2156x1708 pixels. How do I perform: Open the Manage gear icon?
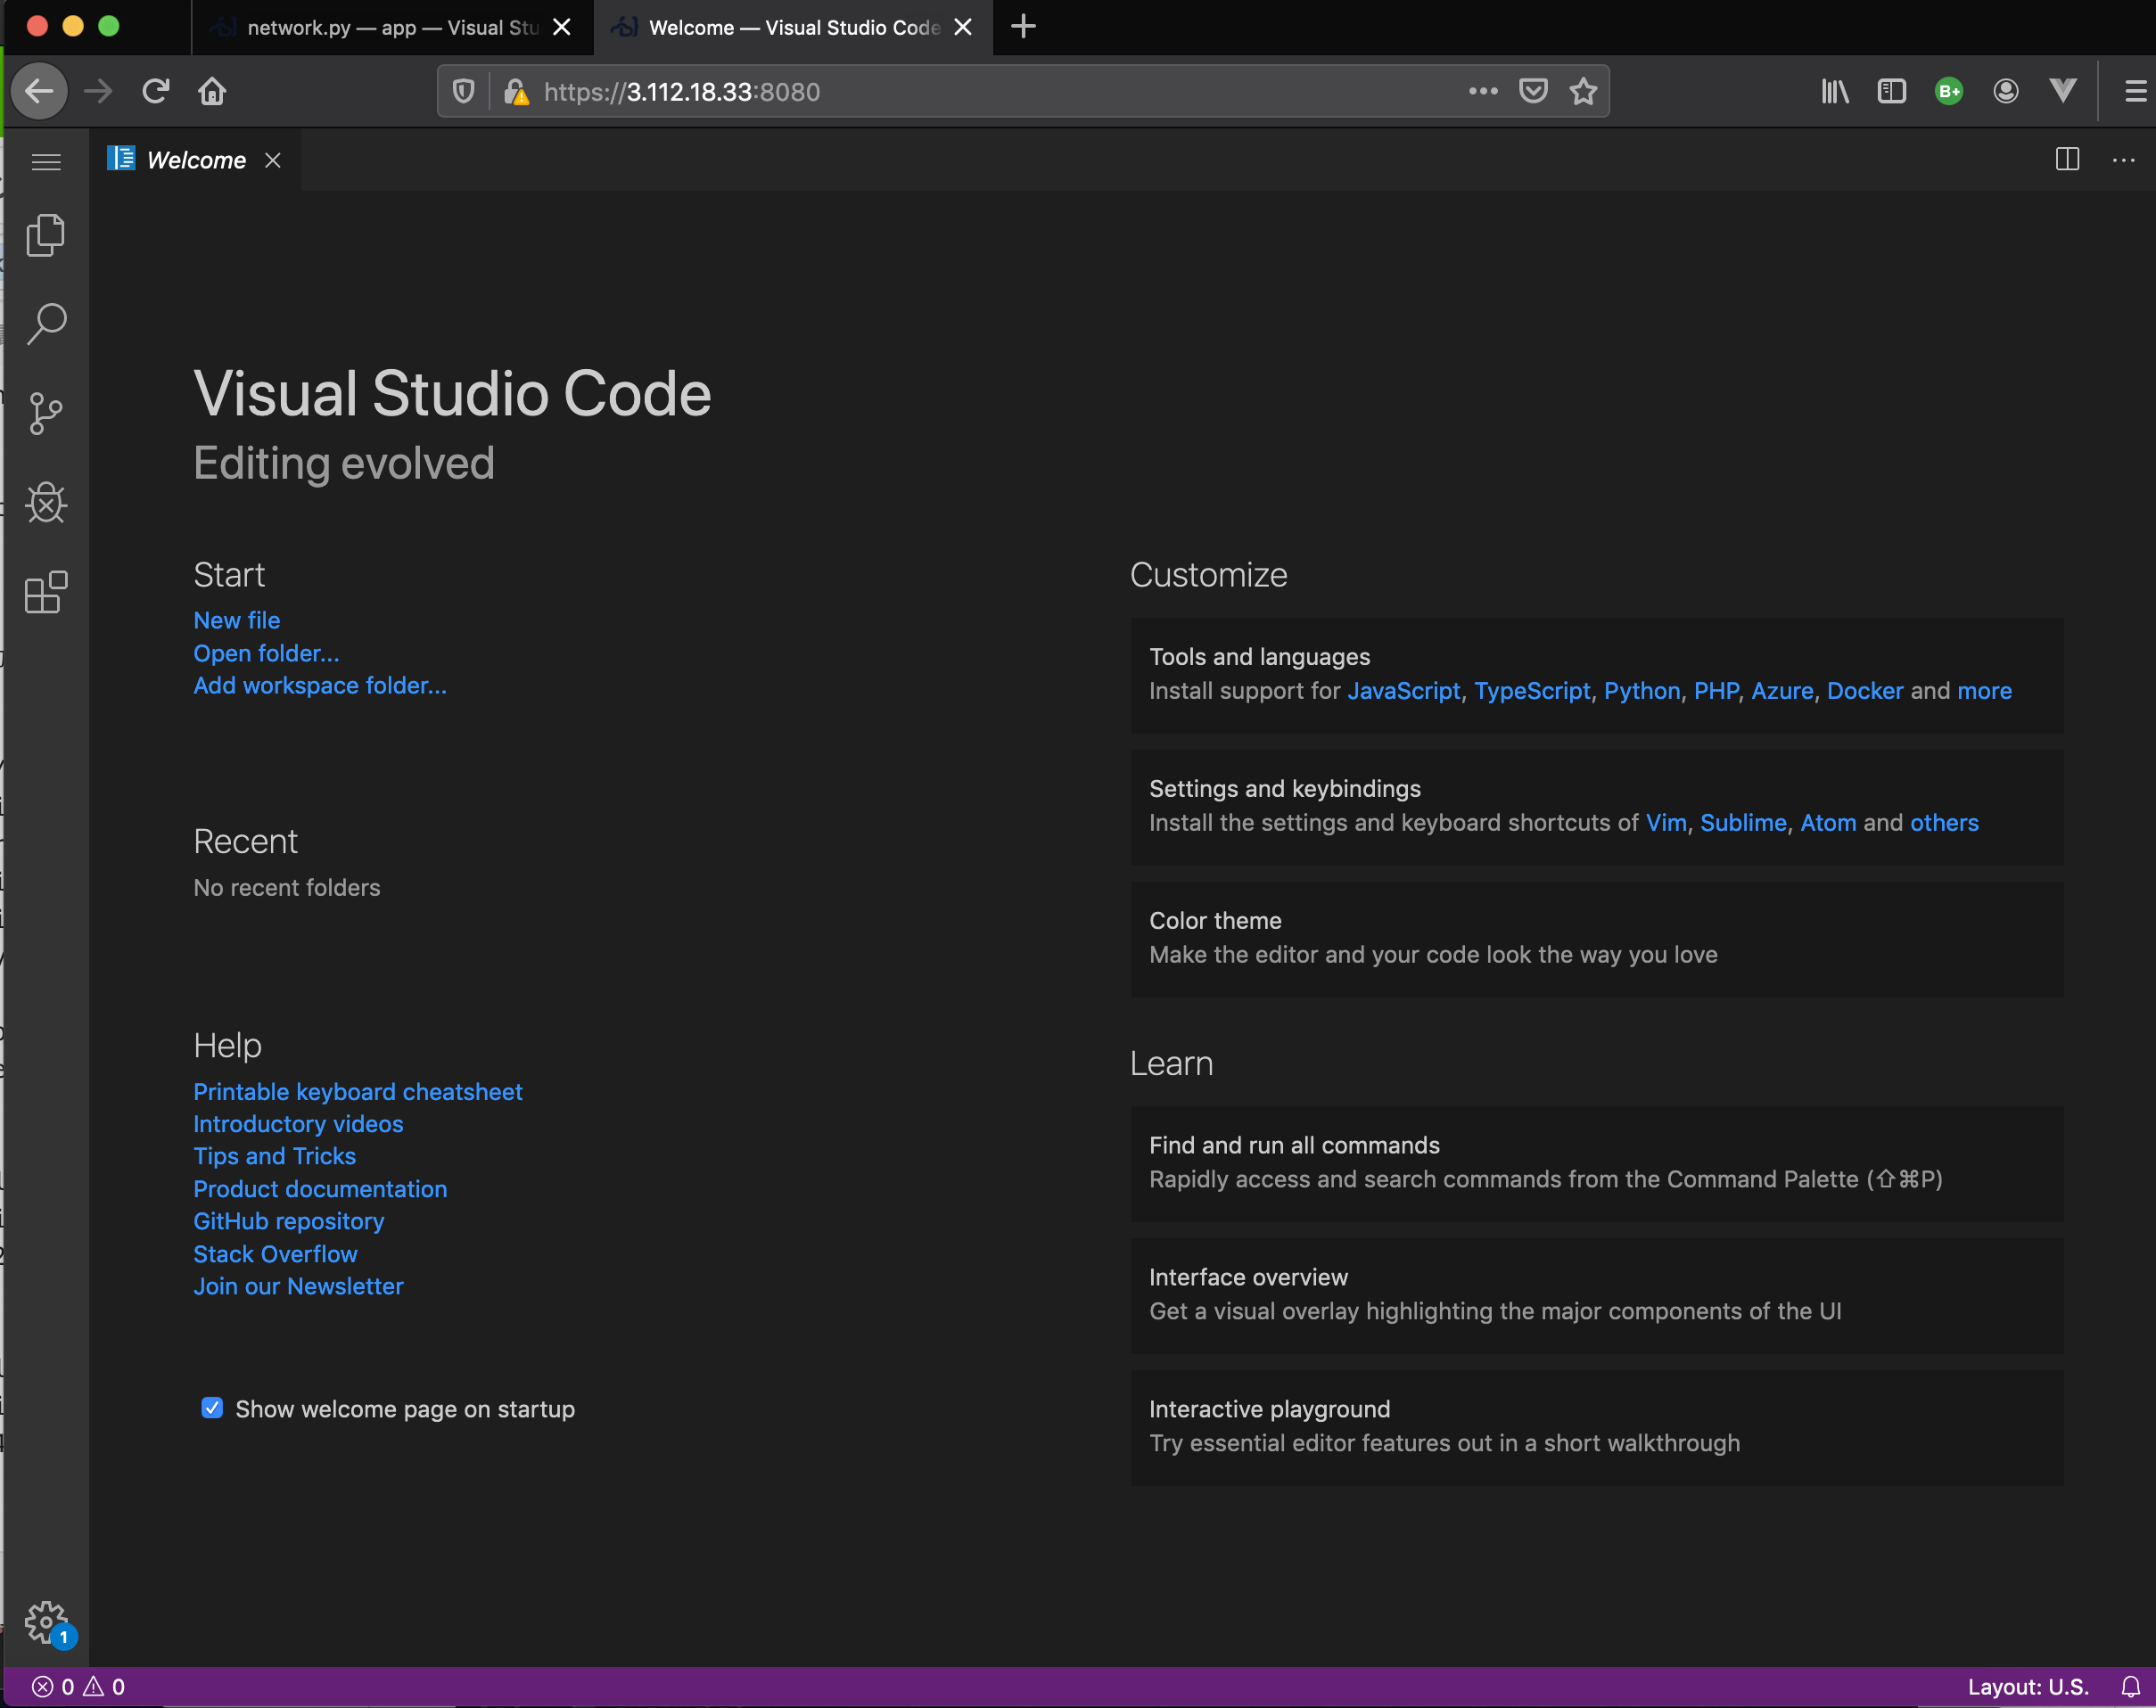point(46,1622)
